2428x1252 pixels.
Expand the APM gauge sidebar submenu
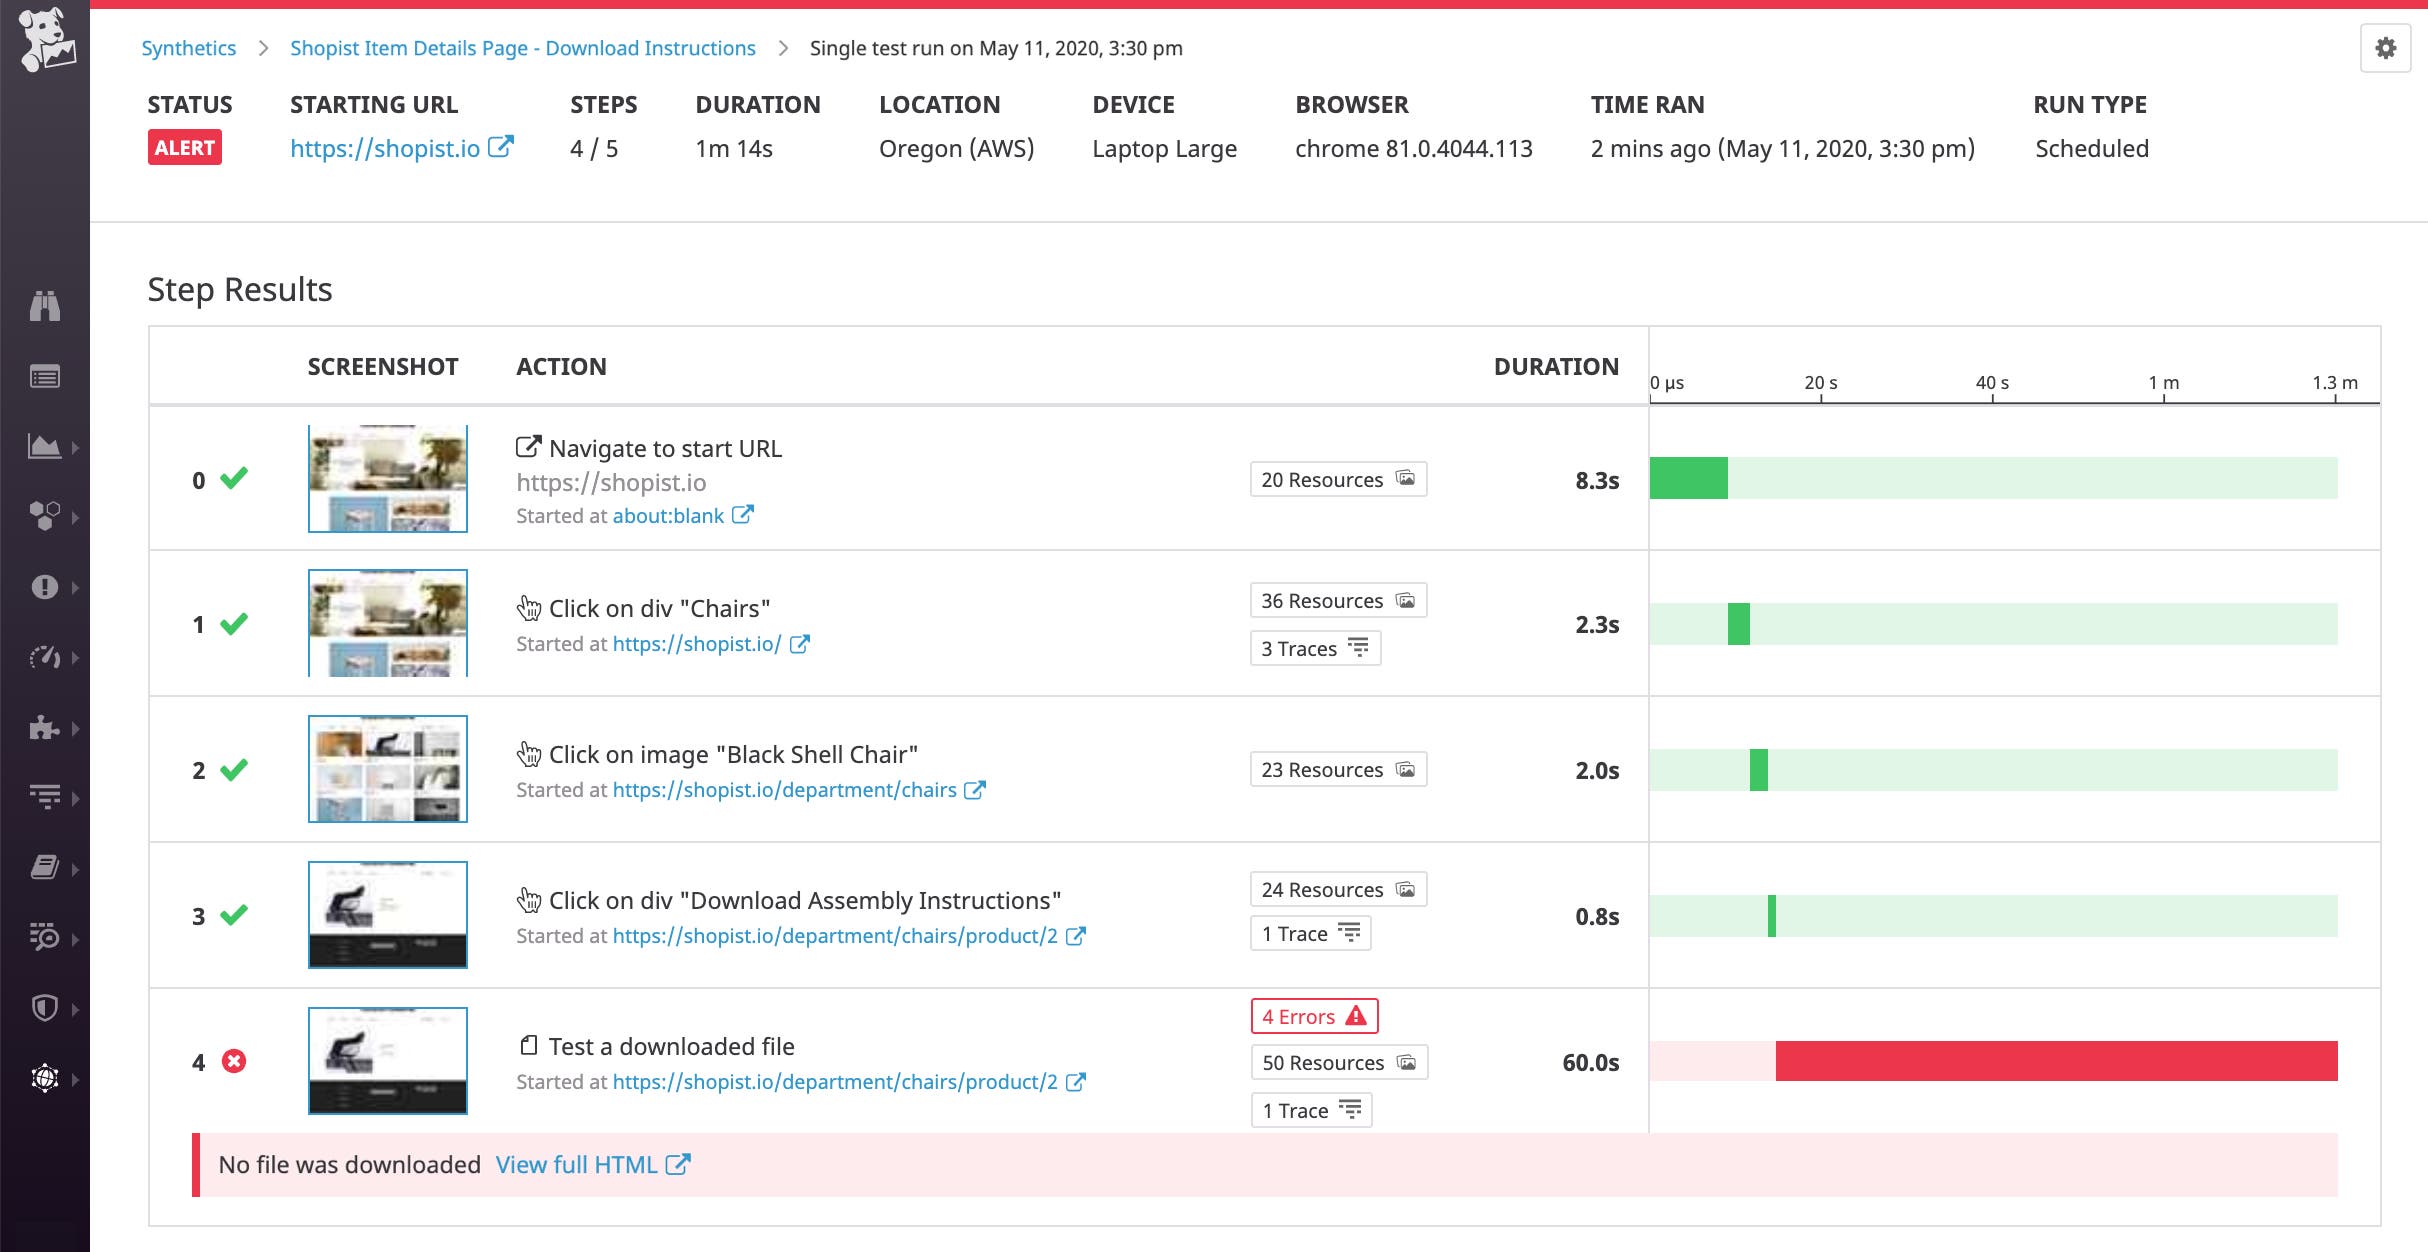coord(75,657)
